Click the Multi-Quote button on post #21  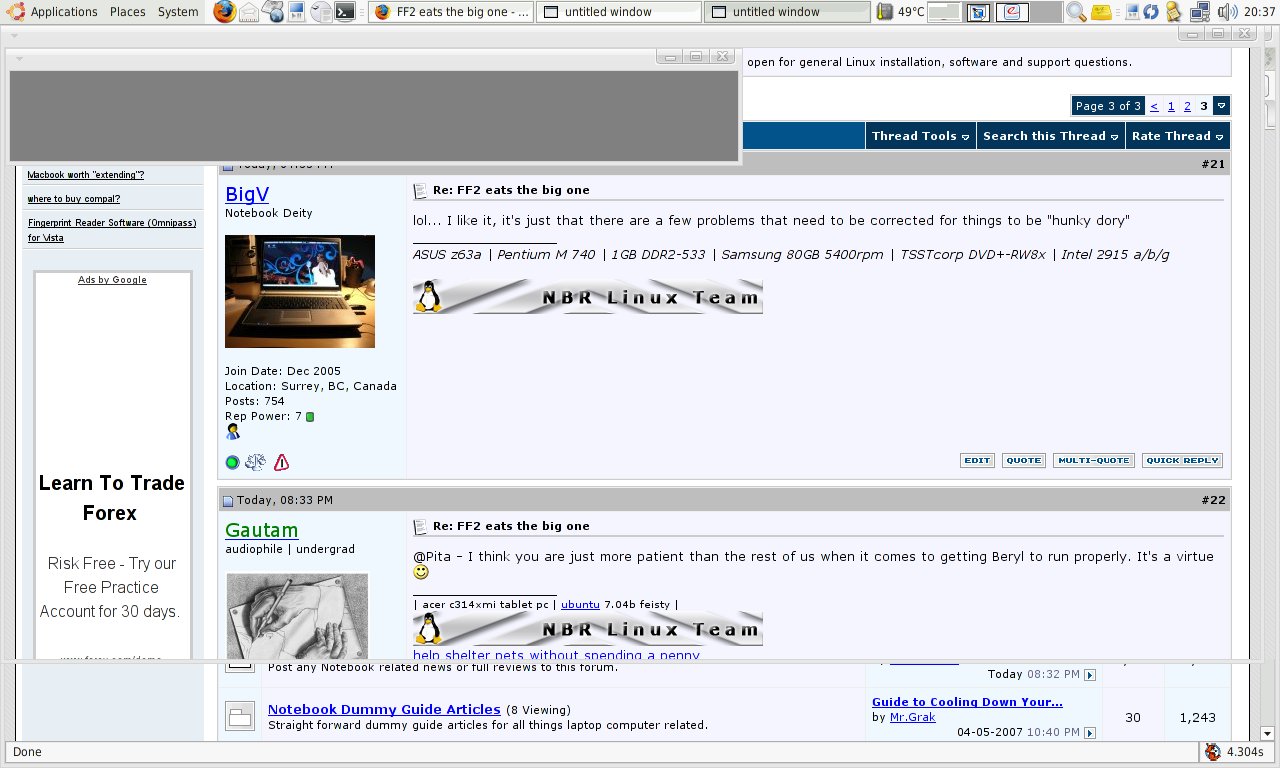click(1093, 461)
